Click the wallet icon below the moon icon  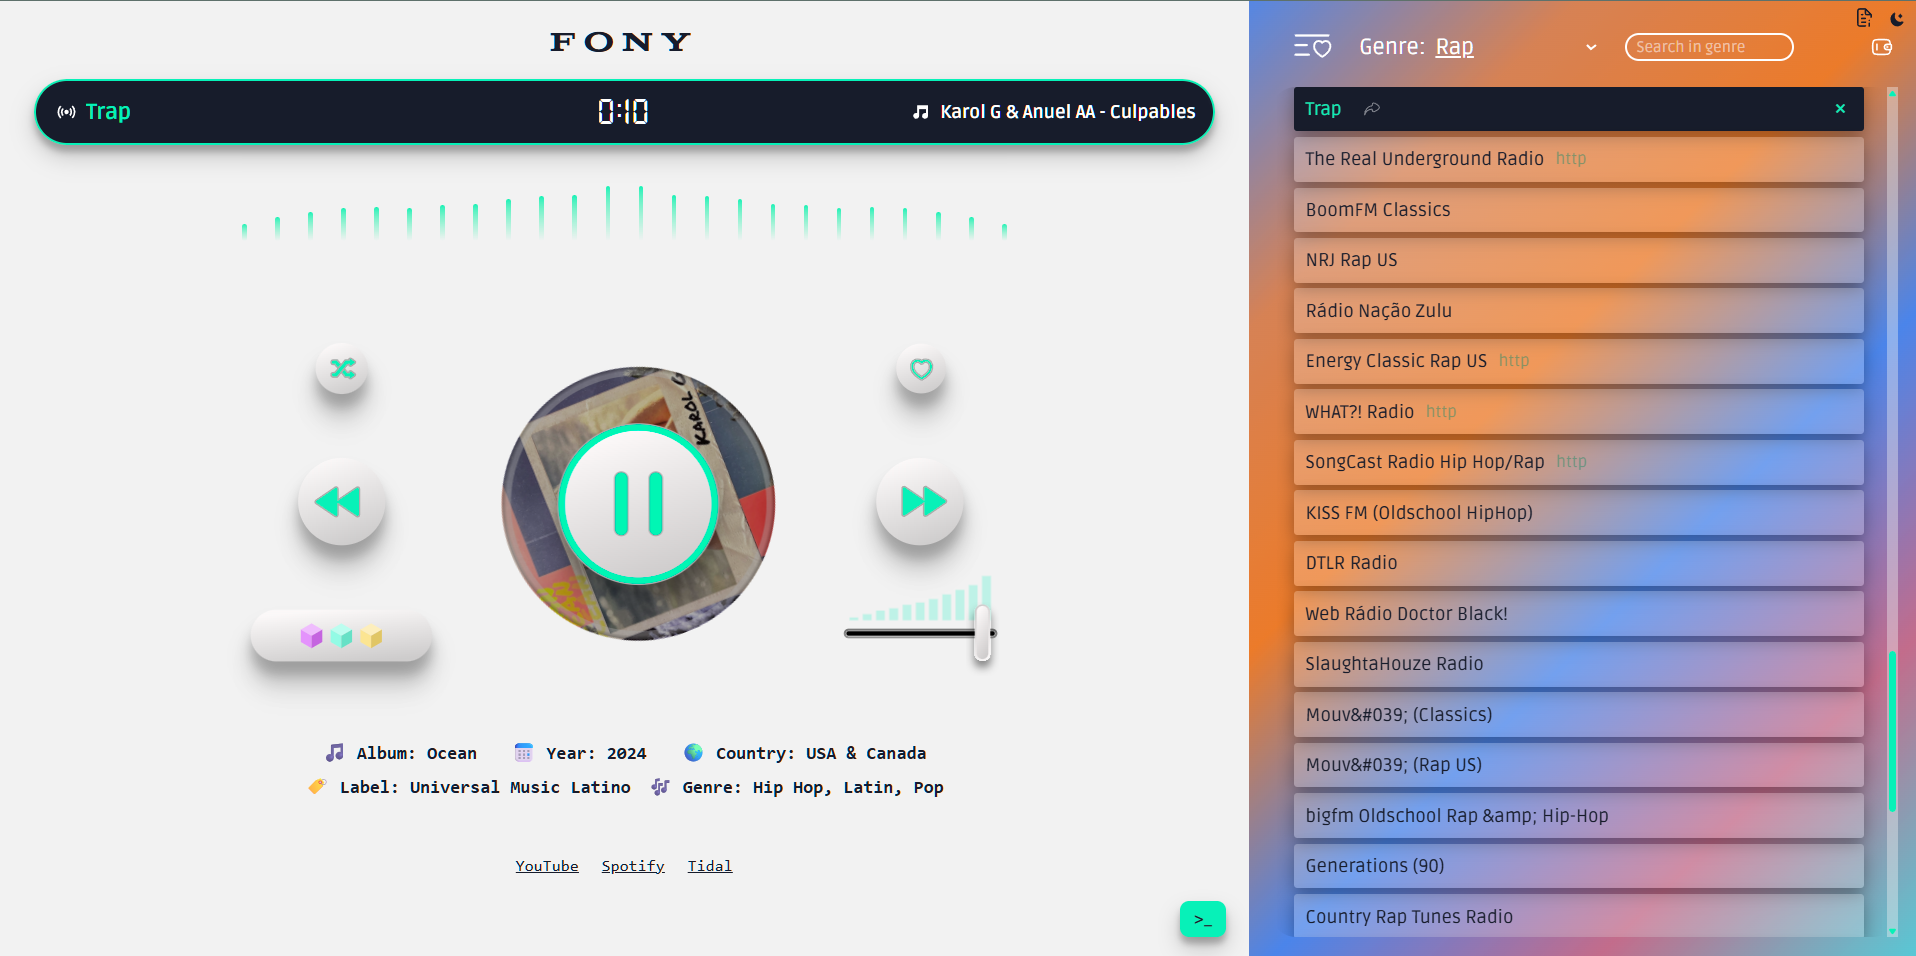(x=1881, y=47)
